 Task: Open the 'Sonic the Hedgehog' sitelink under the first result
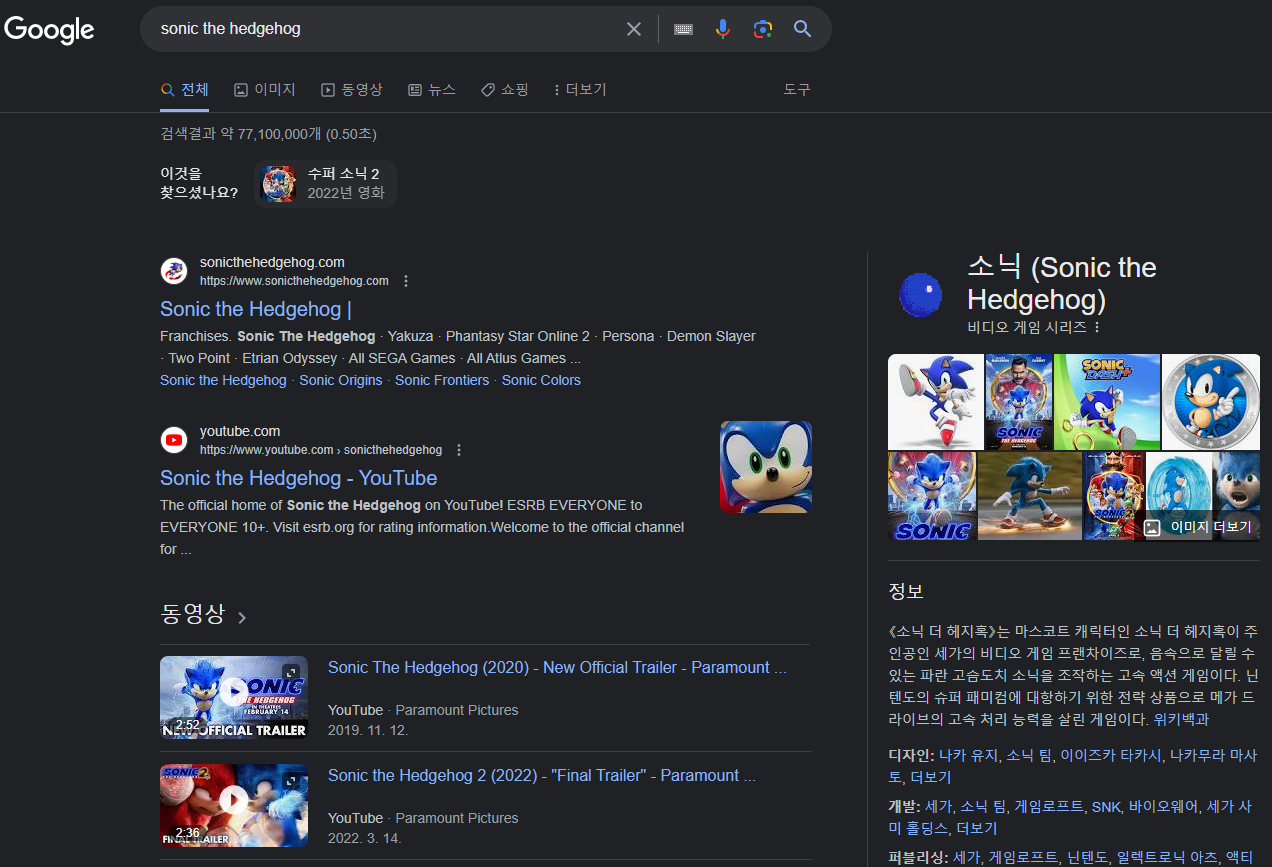pos(223,380)
